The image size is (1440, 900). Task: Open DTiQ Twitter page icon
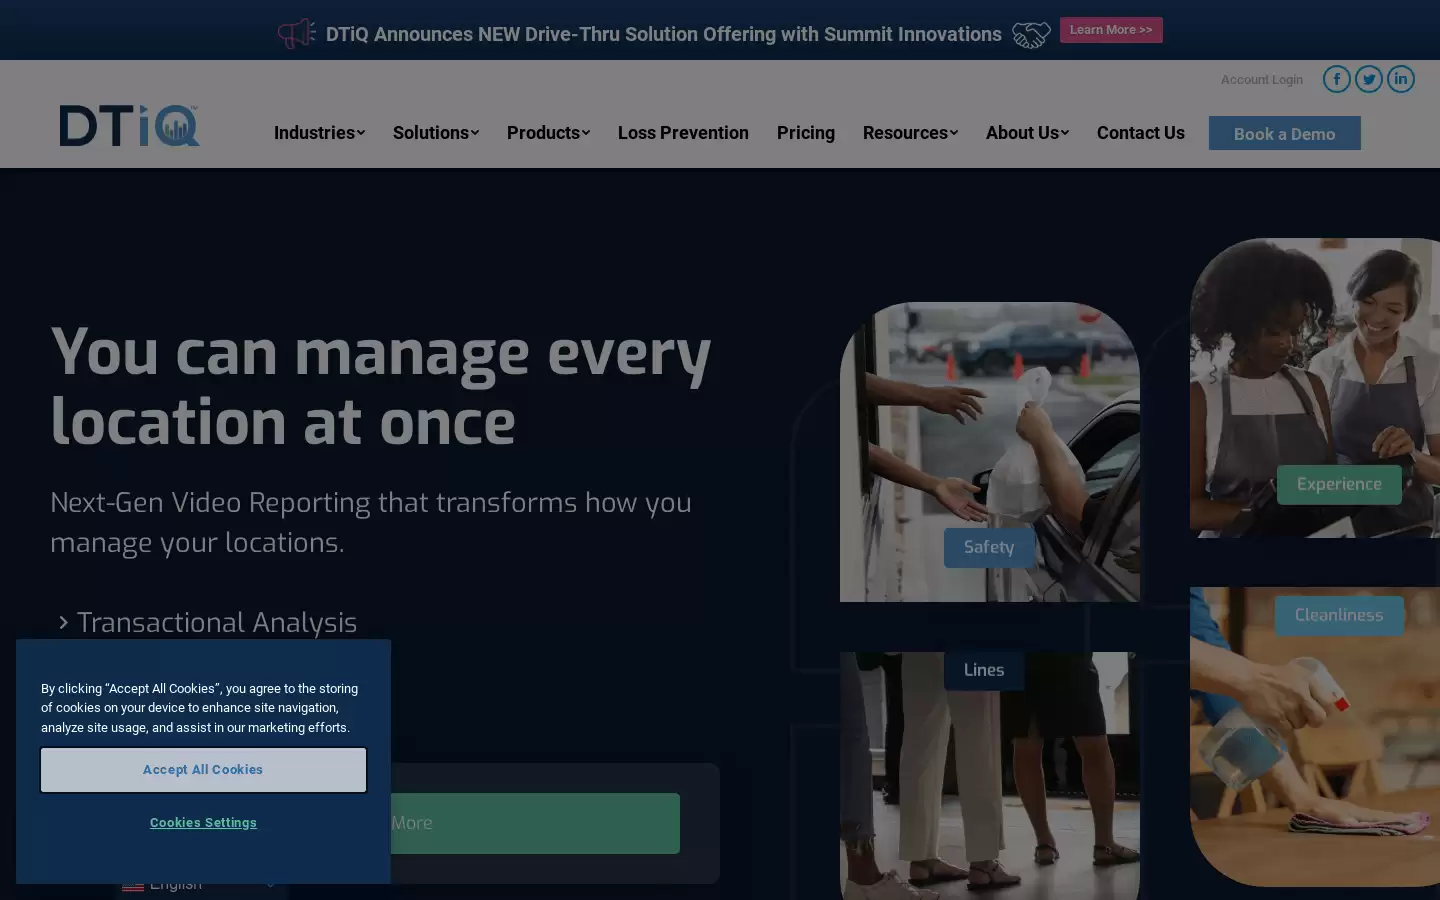pos(1369,79)
